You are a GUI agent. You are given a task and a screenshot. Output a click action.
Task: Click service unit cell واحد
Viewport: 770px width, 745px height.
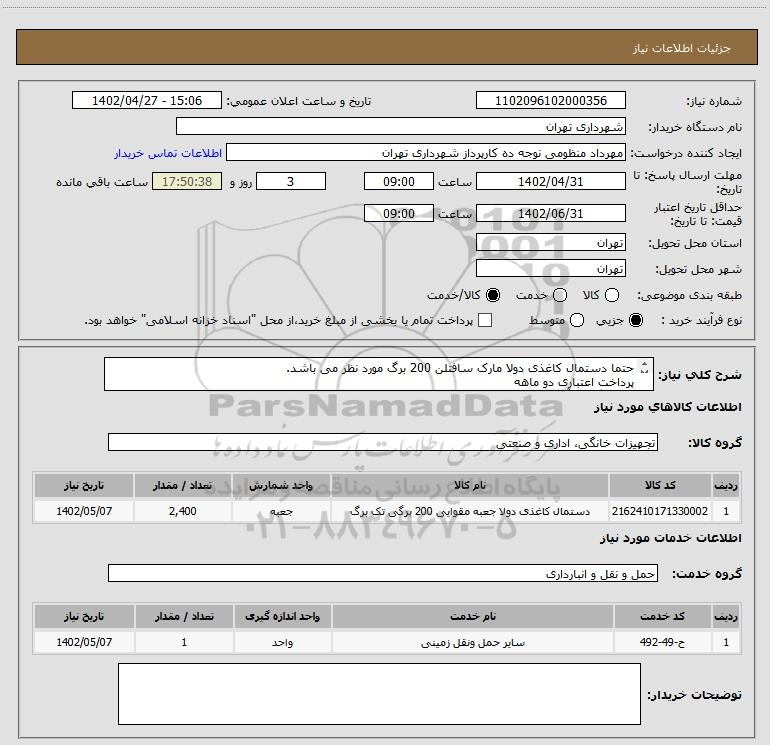pyautogui.click(x=282, y=642)
